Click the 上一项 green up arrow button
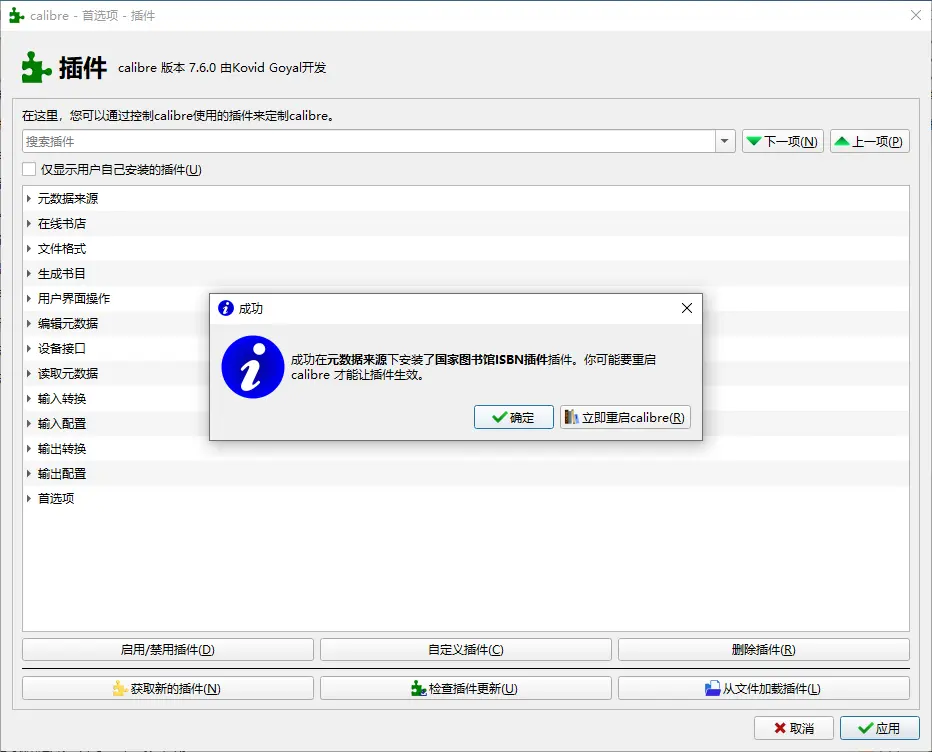The height and width of the screenshot is (752, 932). coord(869,142)
